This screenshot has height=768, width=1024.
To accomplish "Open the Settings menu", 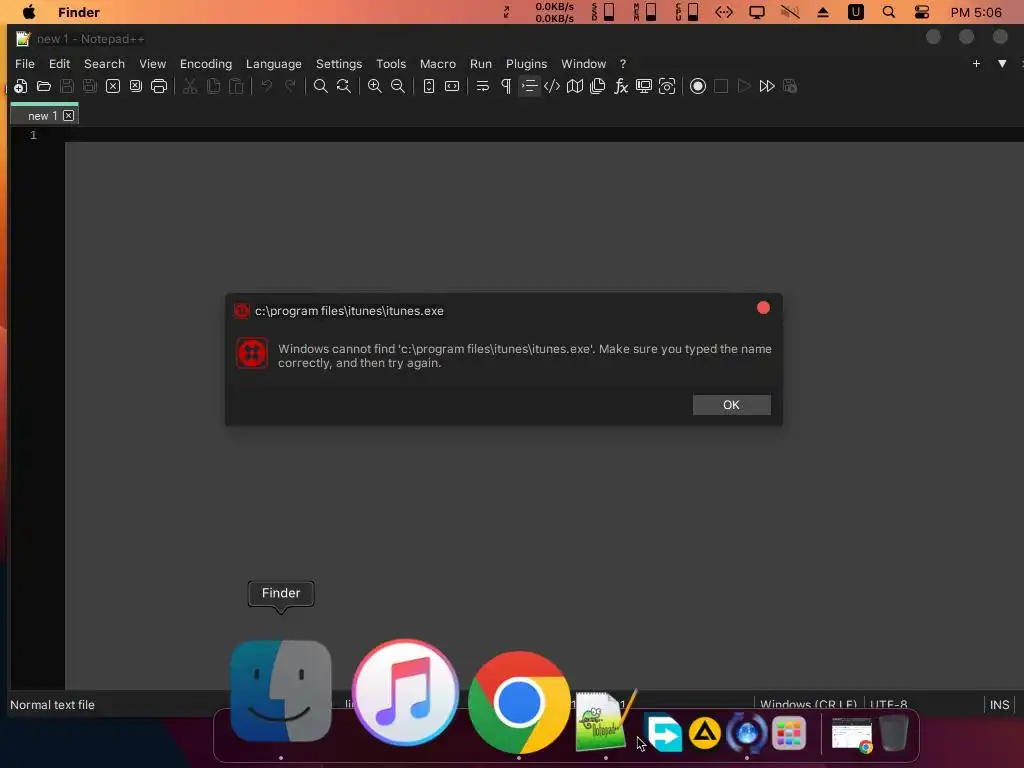I will pos(339,64).
